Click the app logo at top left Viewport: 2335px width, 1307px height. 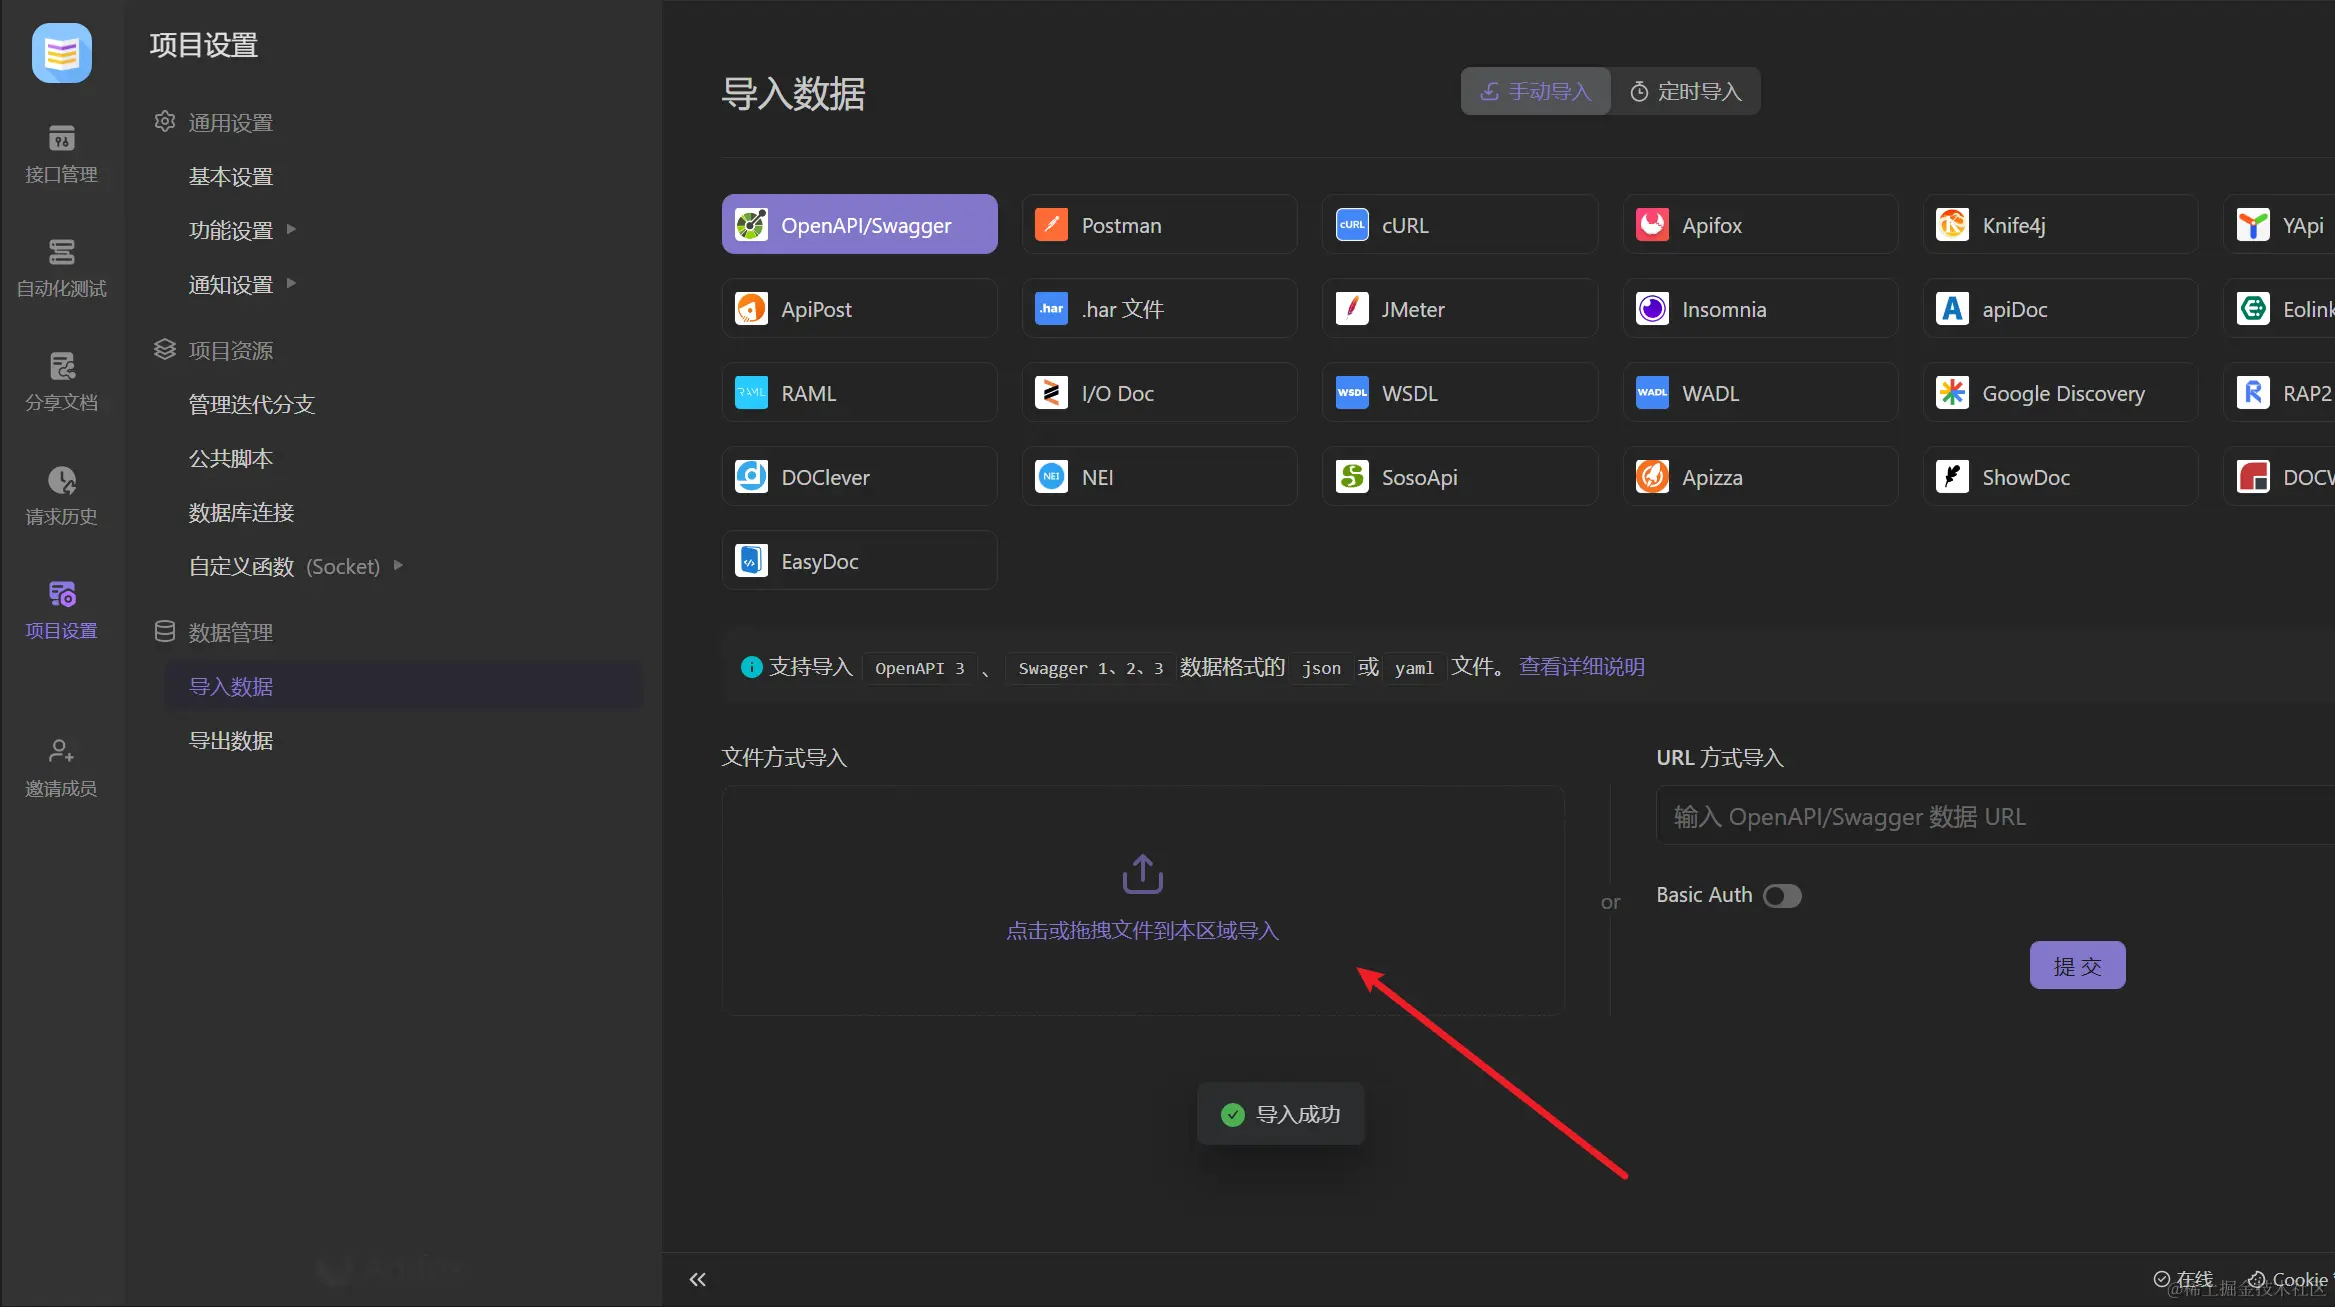click(60, 53)
